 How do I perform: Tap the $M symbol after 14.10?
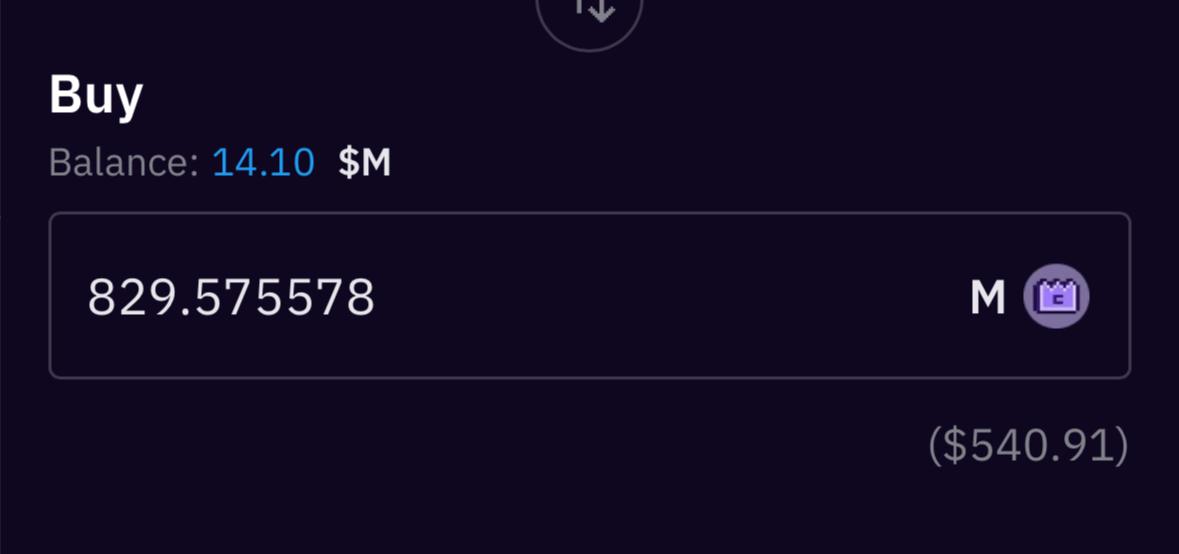364,162
